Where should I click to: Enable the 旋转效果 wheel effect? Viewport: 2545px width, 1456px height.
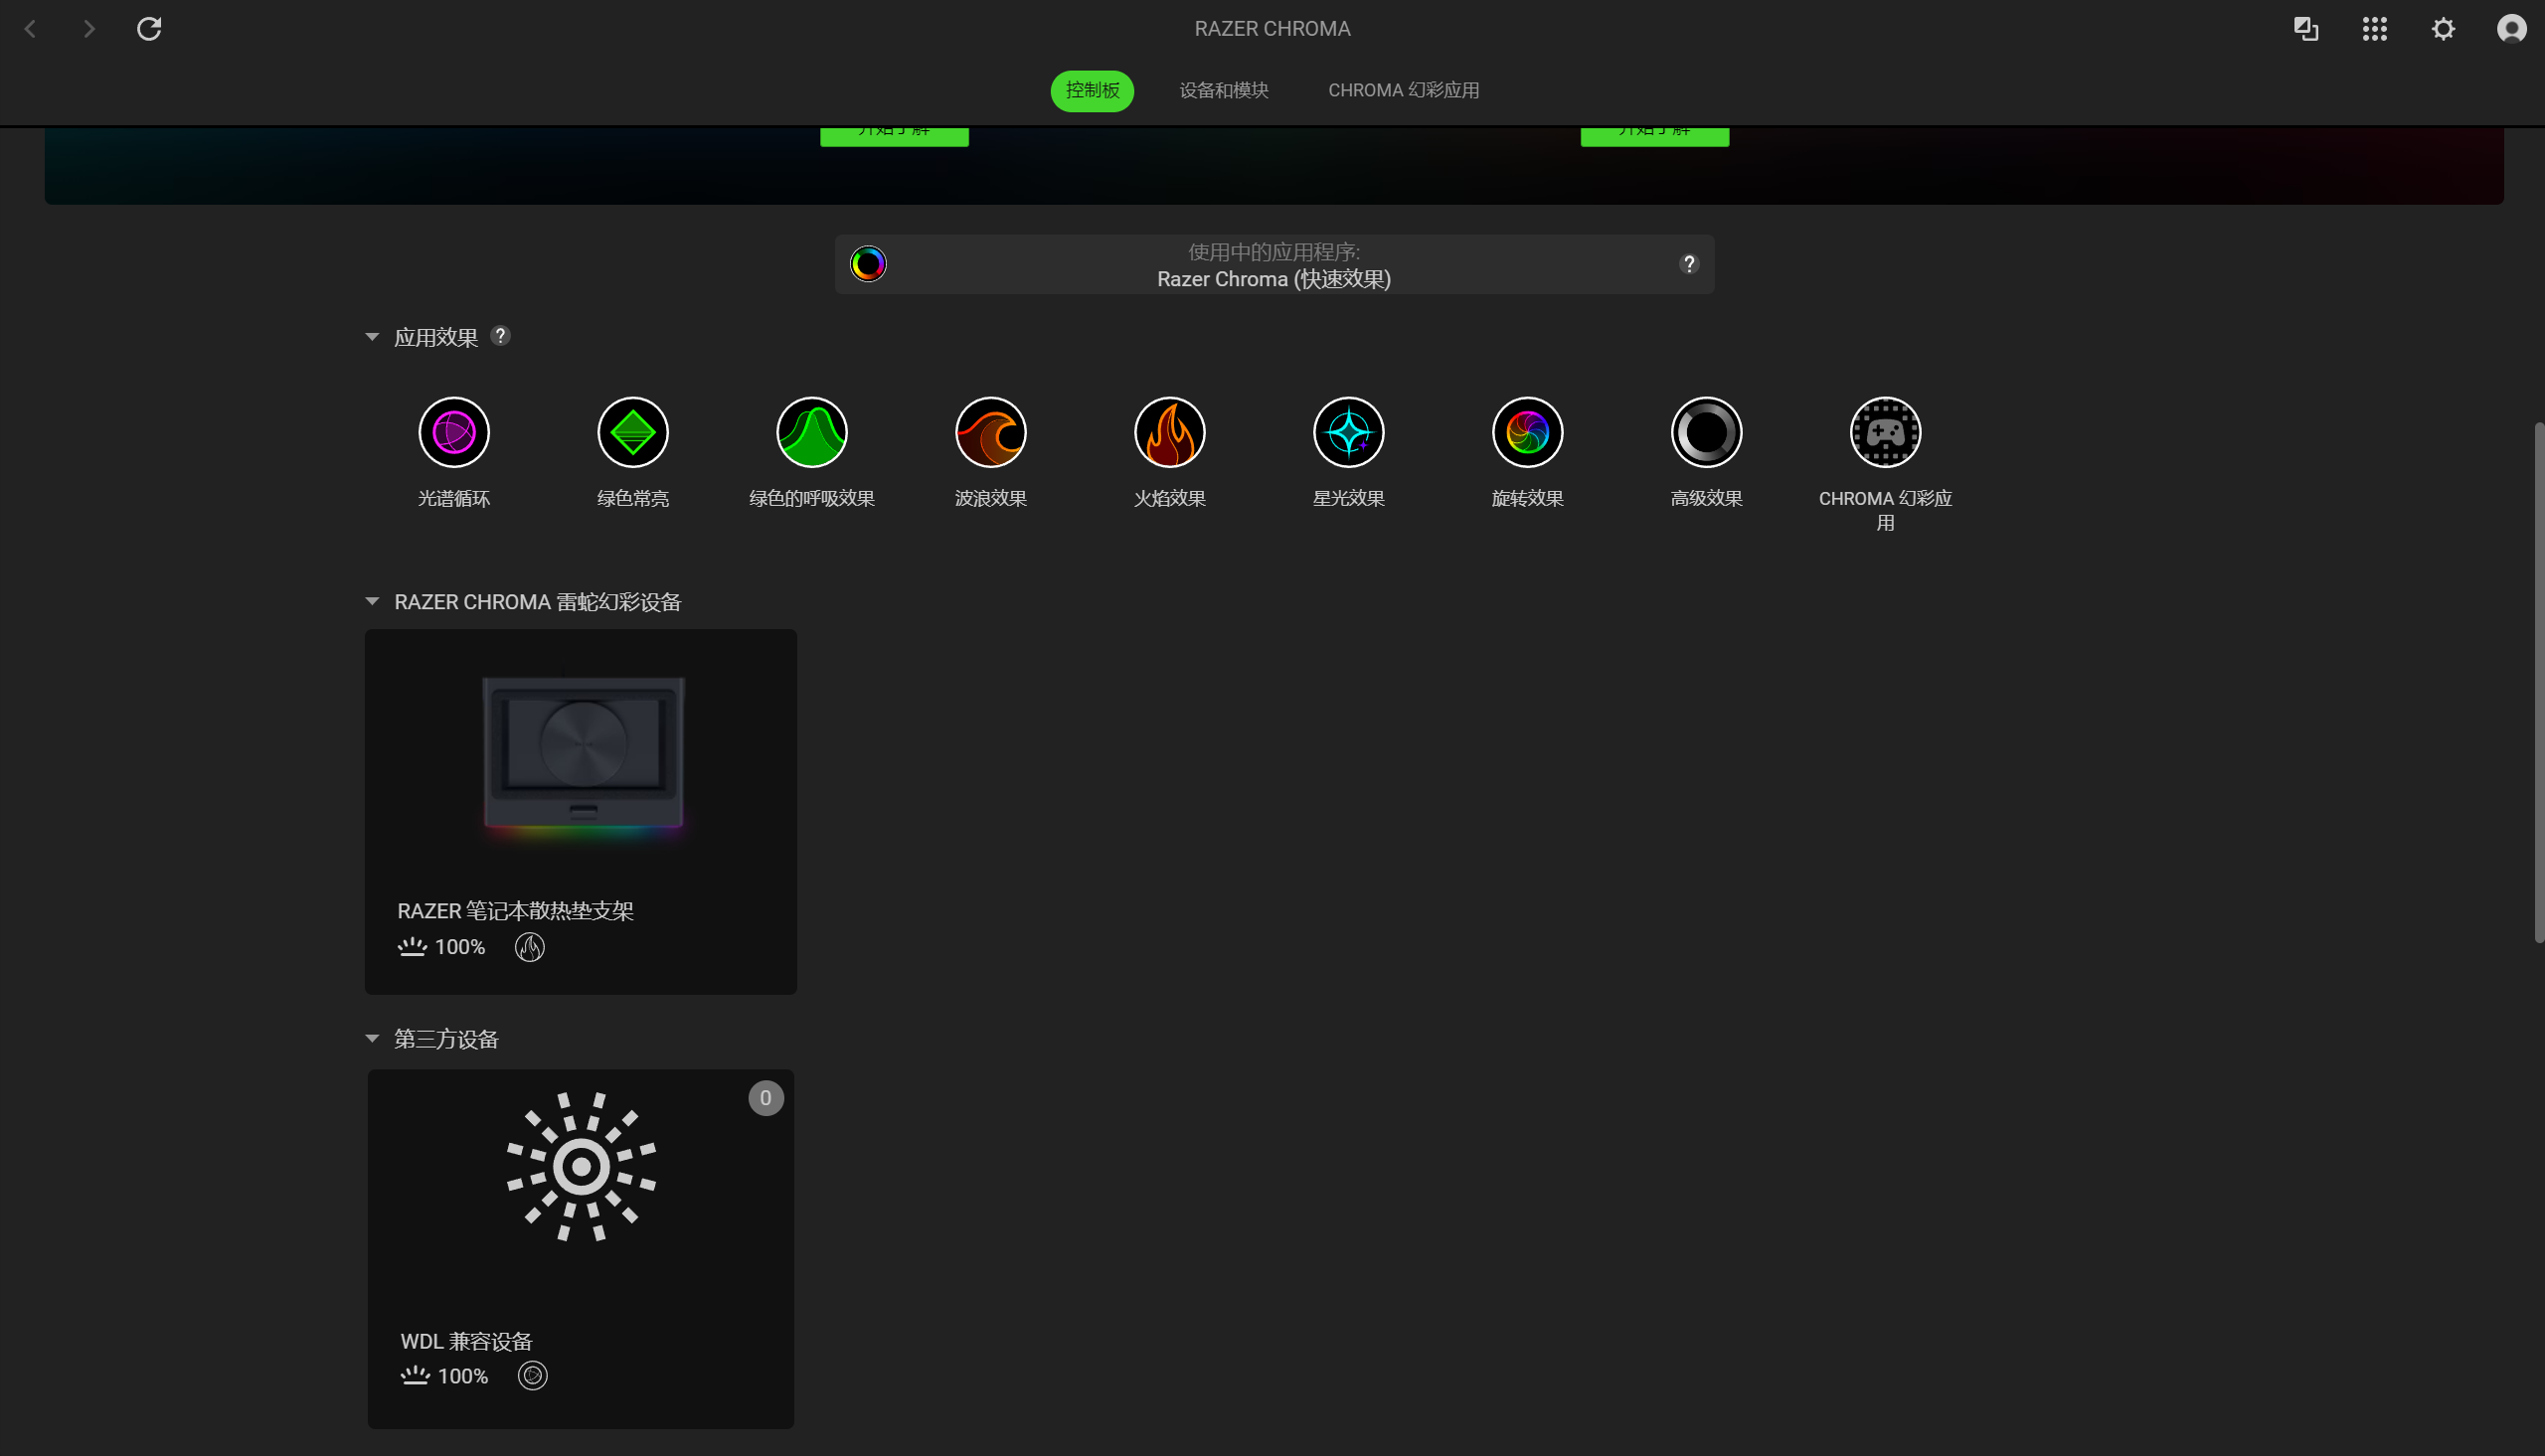pos(1527,431)
